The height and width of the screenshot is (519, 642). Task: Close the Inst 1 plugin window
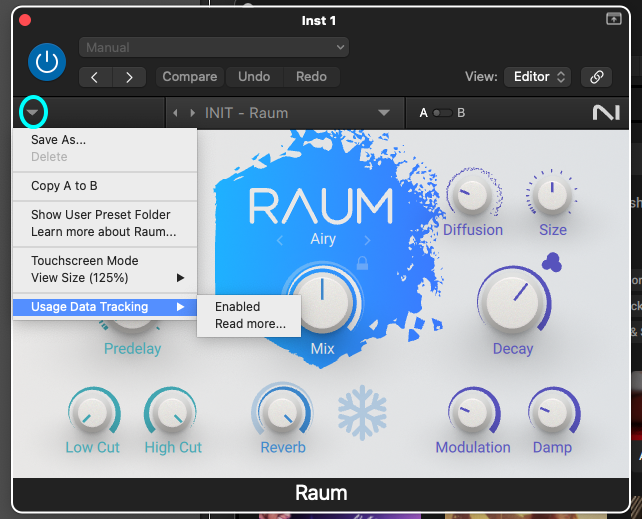click(x=25, y=20)
